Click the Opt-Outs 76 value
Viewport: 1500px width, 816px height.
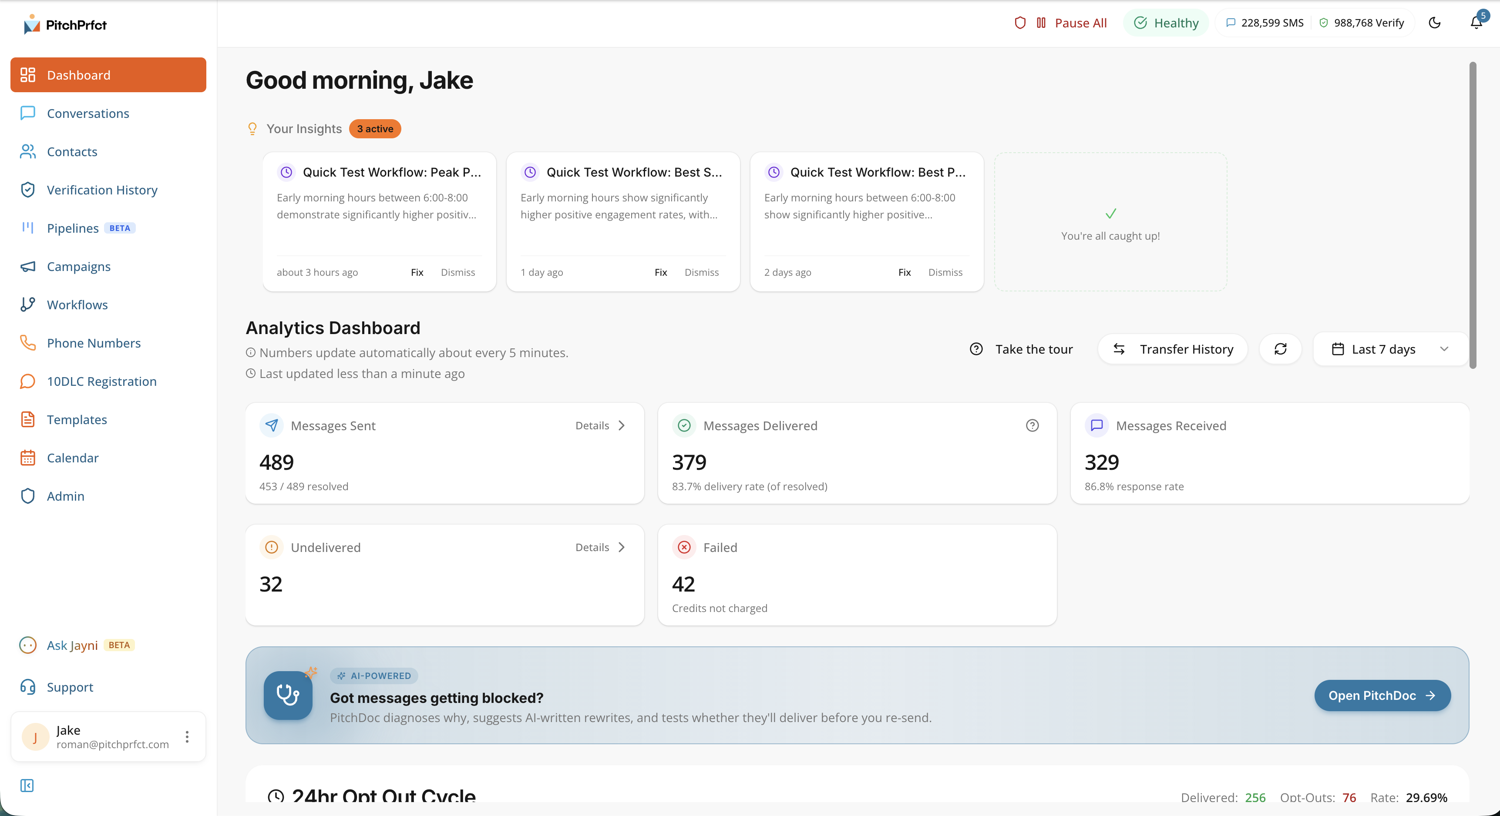[x=1349, y=798]
